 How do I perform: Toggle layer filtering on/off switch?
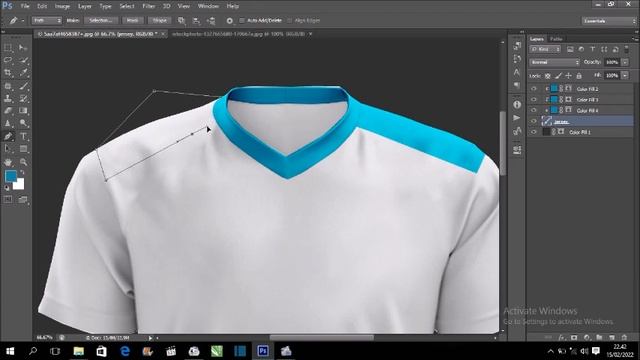[627, 49]
